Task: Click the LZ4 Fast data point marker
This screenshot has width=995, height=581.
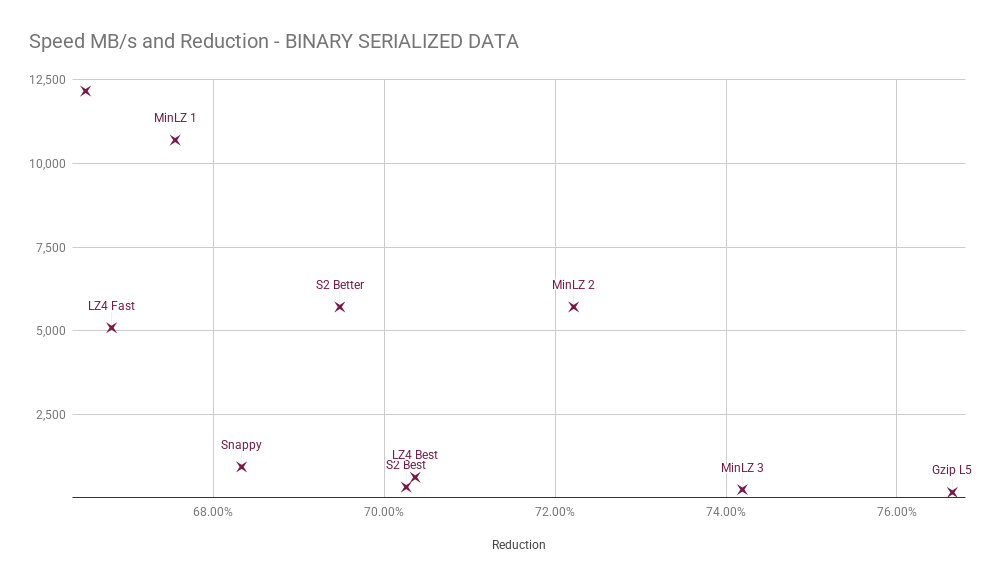Action: point(112,328)
